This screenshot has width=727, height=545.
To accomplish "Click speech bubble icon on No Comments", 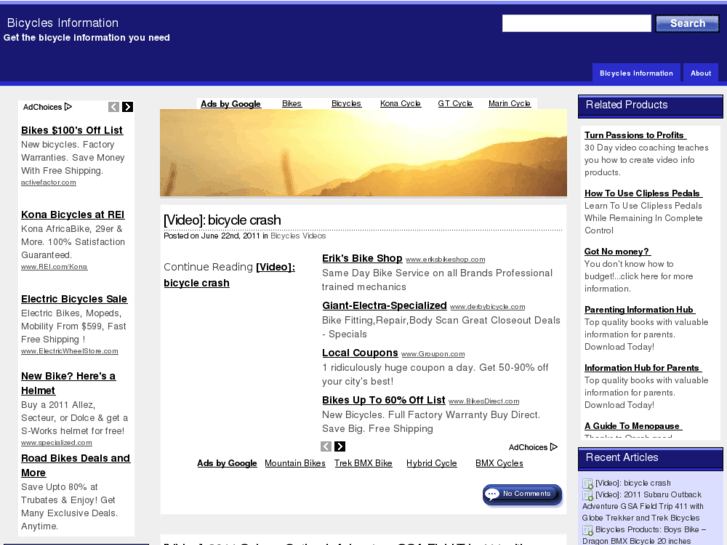I will (x=492, y=494).
